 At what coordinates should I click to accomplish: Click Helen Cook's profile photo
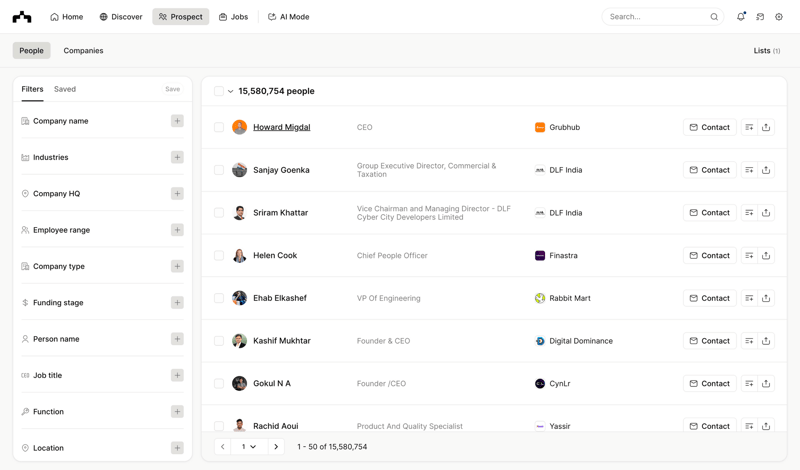pos(239,255)
